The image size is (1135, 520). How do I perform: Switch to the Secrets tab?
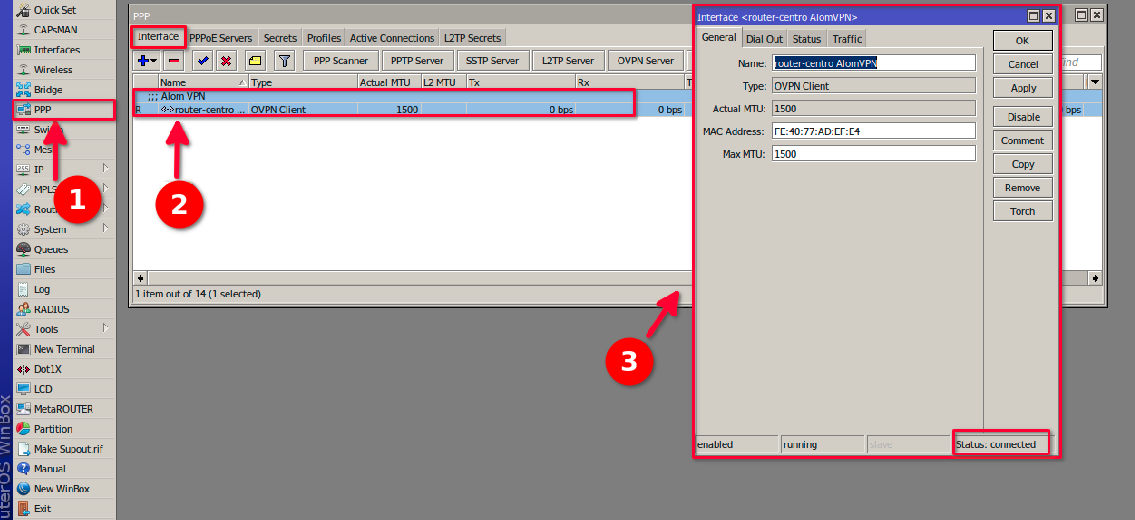click(x=280, y=38)
